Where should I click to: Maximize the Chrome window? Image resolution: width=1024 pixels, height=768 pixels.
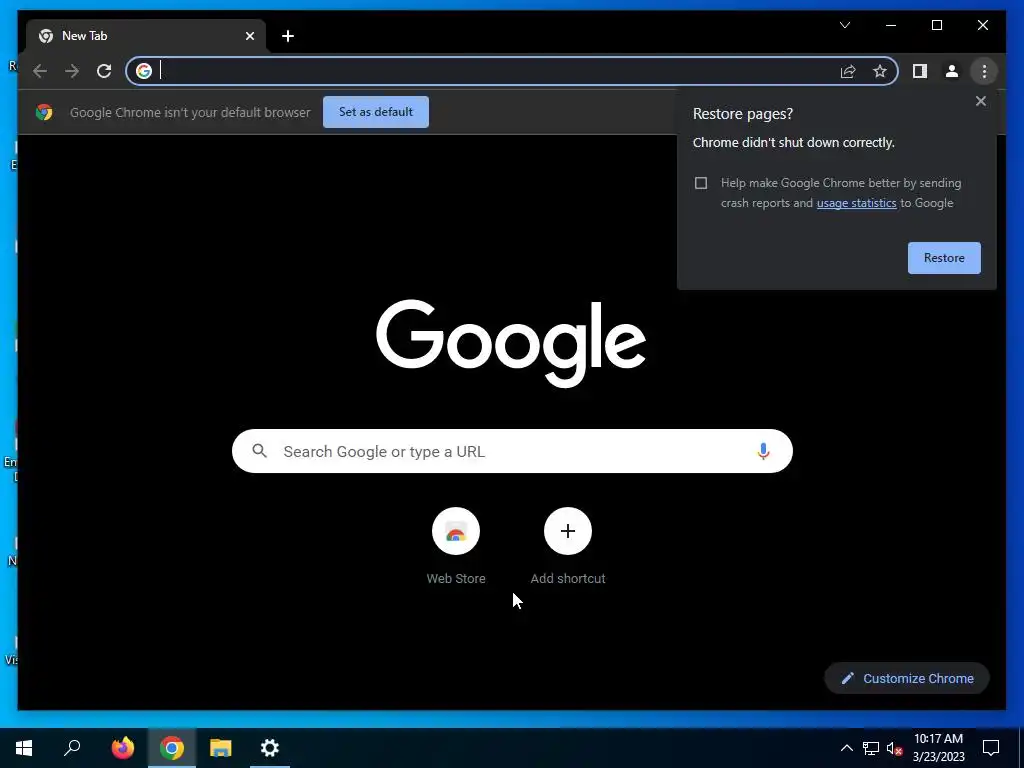coord(936,25)
